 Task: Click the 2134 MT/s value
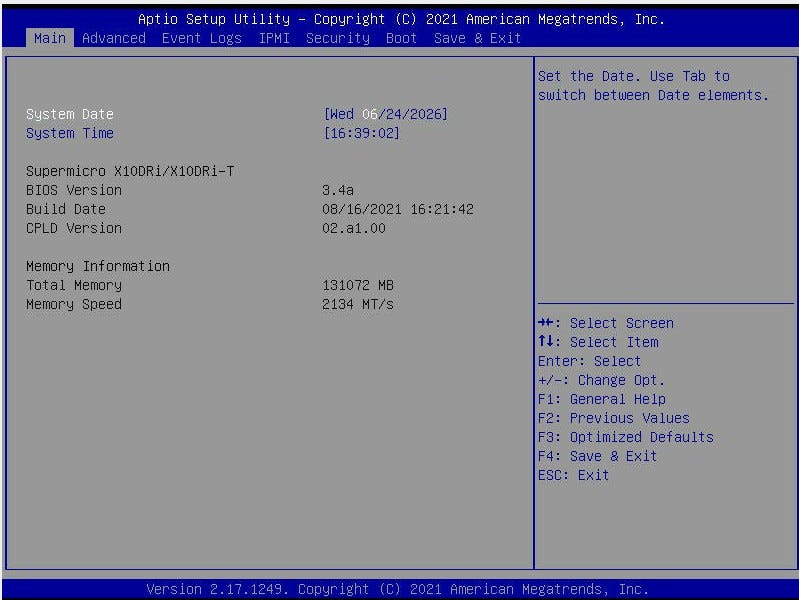click(358, 304)
